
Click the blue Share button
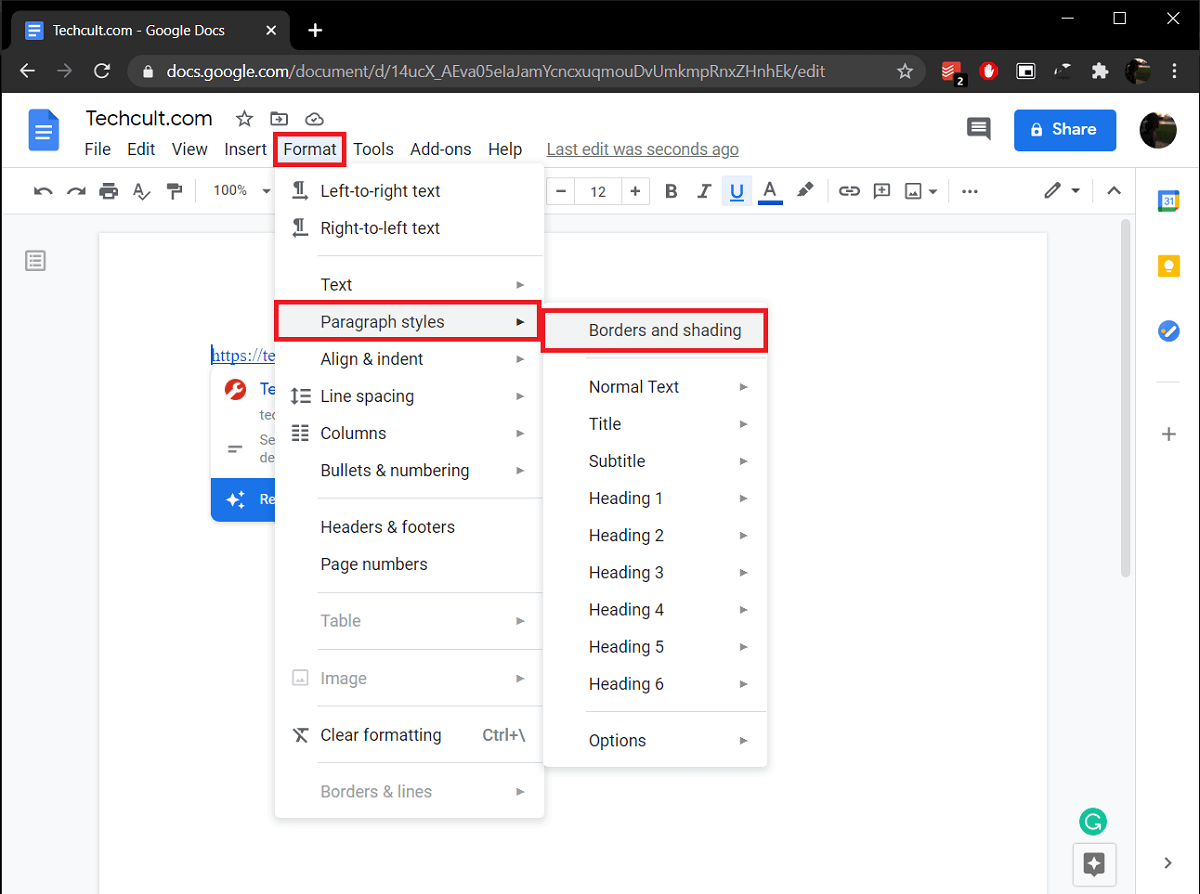(1064, 130)
